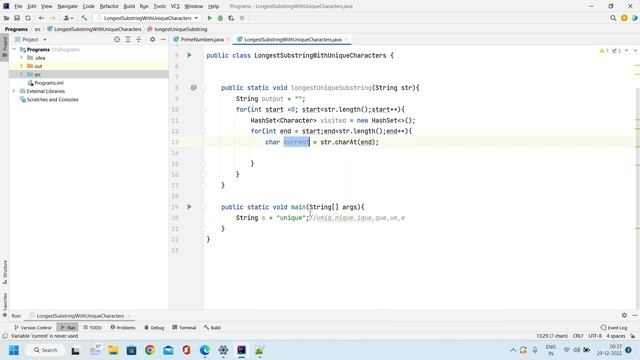The image size is (640, 360).
Task: Open the Version Control tool window
Action: pyautogui.click(x=33, y=327)
